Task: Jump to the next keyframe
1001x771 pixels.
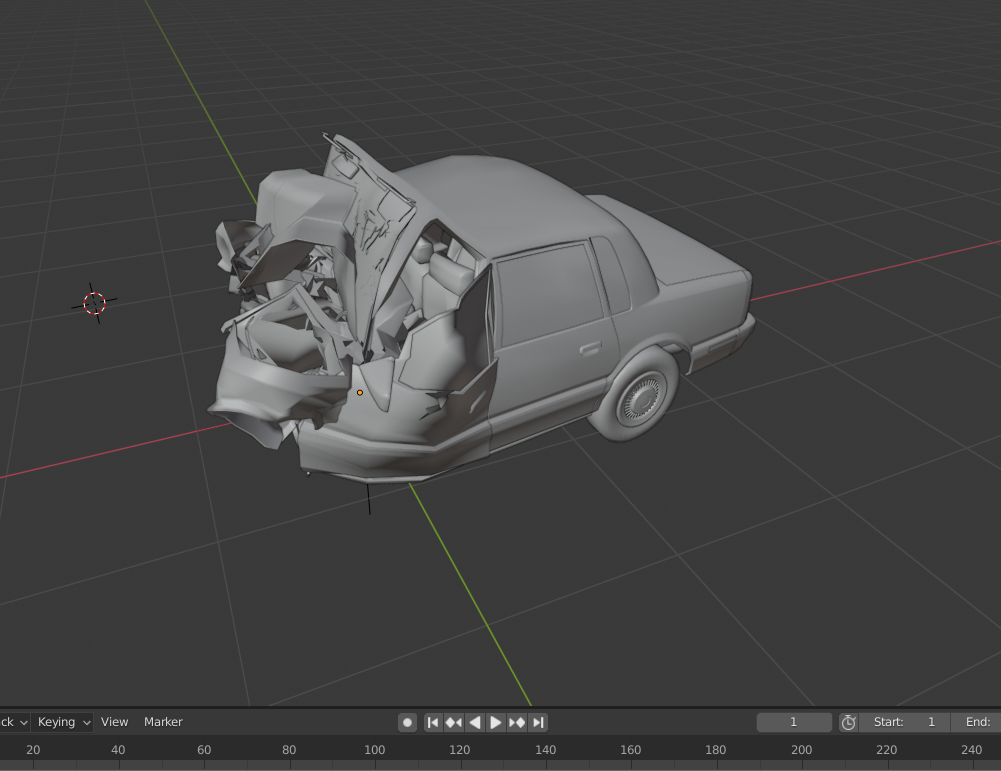Action: point(517,722)
